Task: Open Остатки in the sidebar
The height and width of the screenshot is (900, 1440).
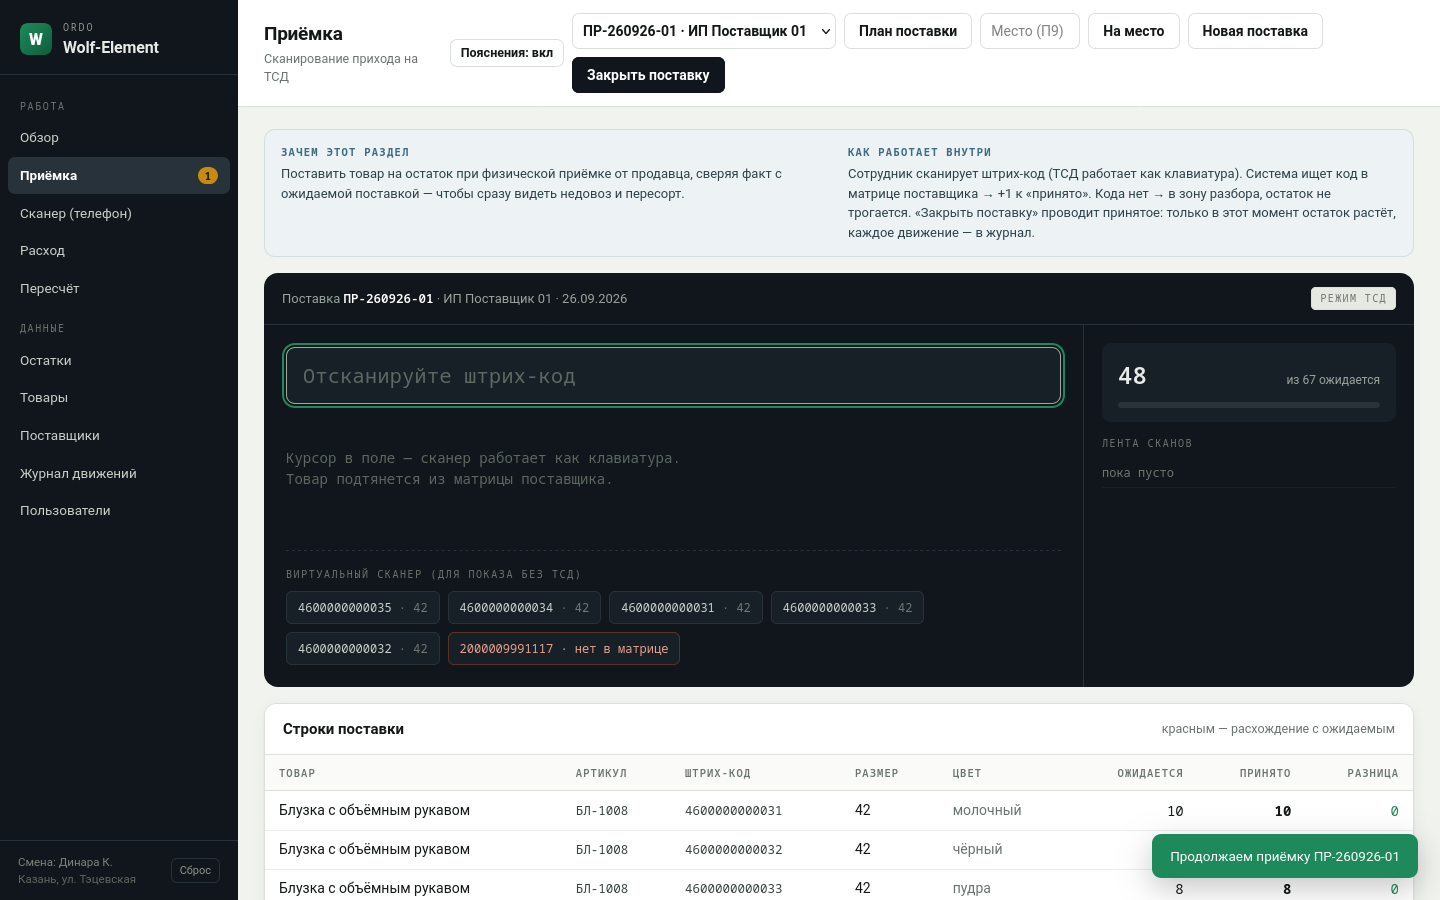Action: [x=119, y=361]
